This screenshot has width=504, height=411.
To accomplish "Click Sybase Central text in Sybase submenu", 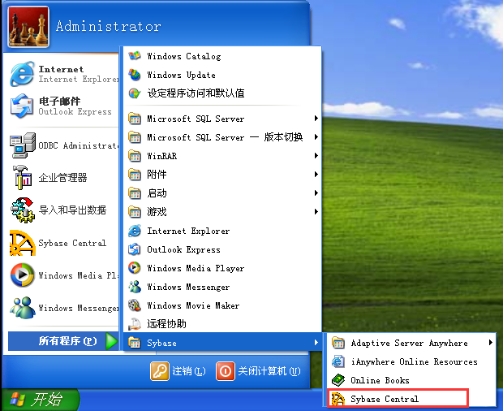I will (384, 399).
